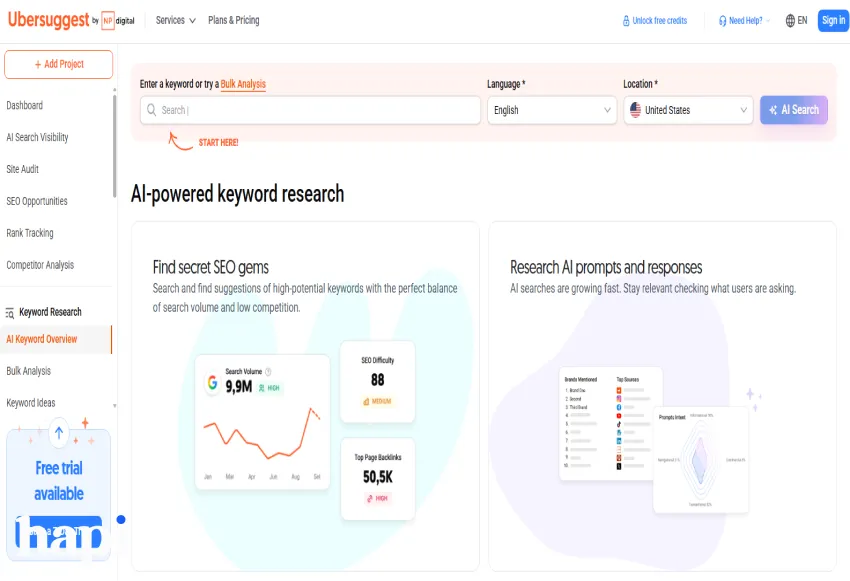The width and height of the screenshot is (850, 581).
Task: Click the 9,9M search volume value
Action: [239, 387]
